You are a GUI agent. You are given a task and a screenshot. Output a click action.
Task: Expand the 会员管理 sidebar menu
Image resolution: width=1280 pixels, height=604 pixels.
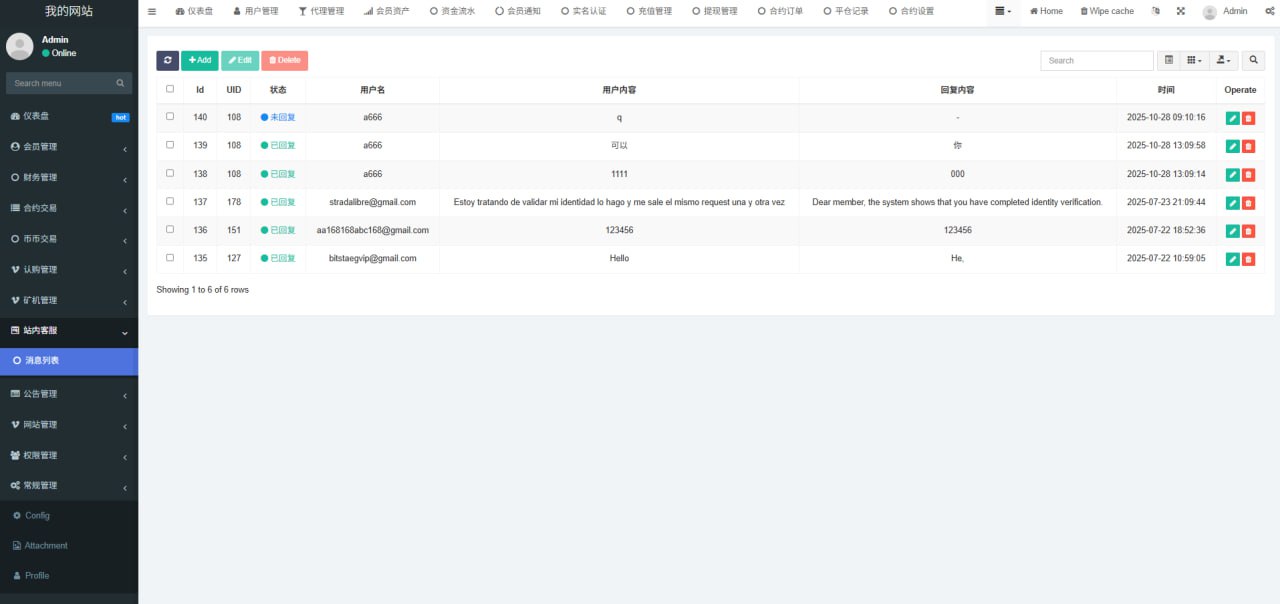(x=69, y=147)
